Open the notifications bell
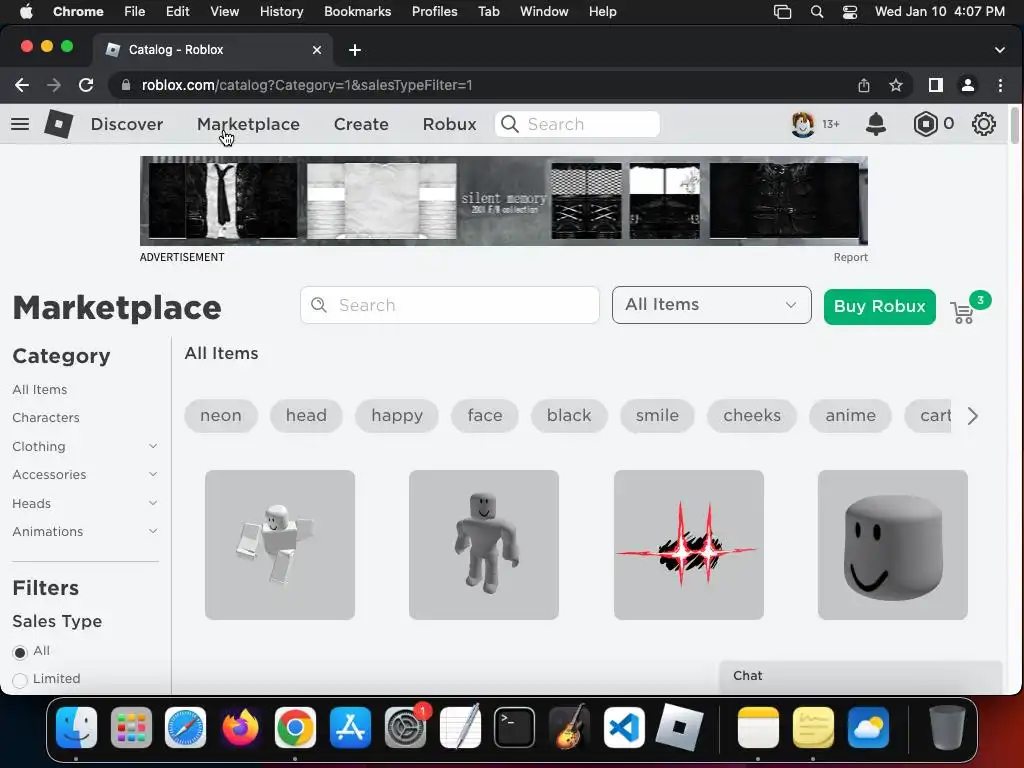This screenshot has width=1024, height=768. [876, 124]
